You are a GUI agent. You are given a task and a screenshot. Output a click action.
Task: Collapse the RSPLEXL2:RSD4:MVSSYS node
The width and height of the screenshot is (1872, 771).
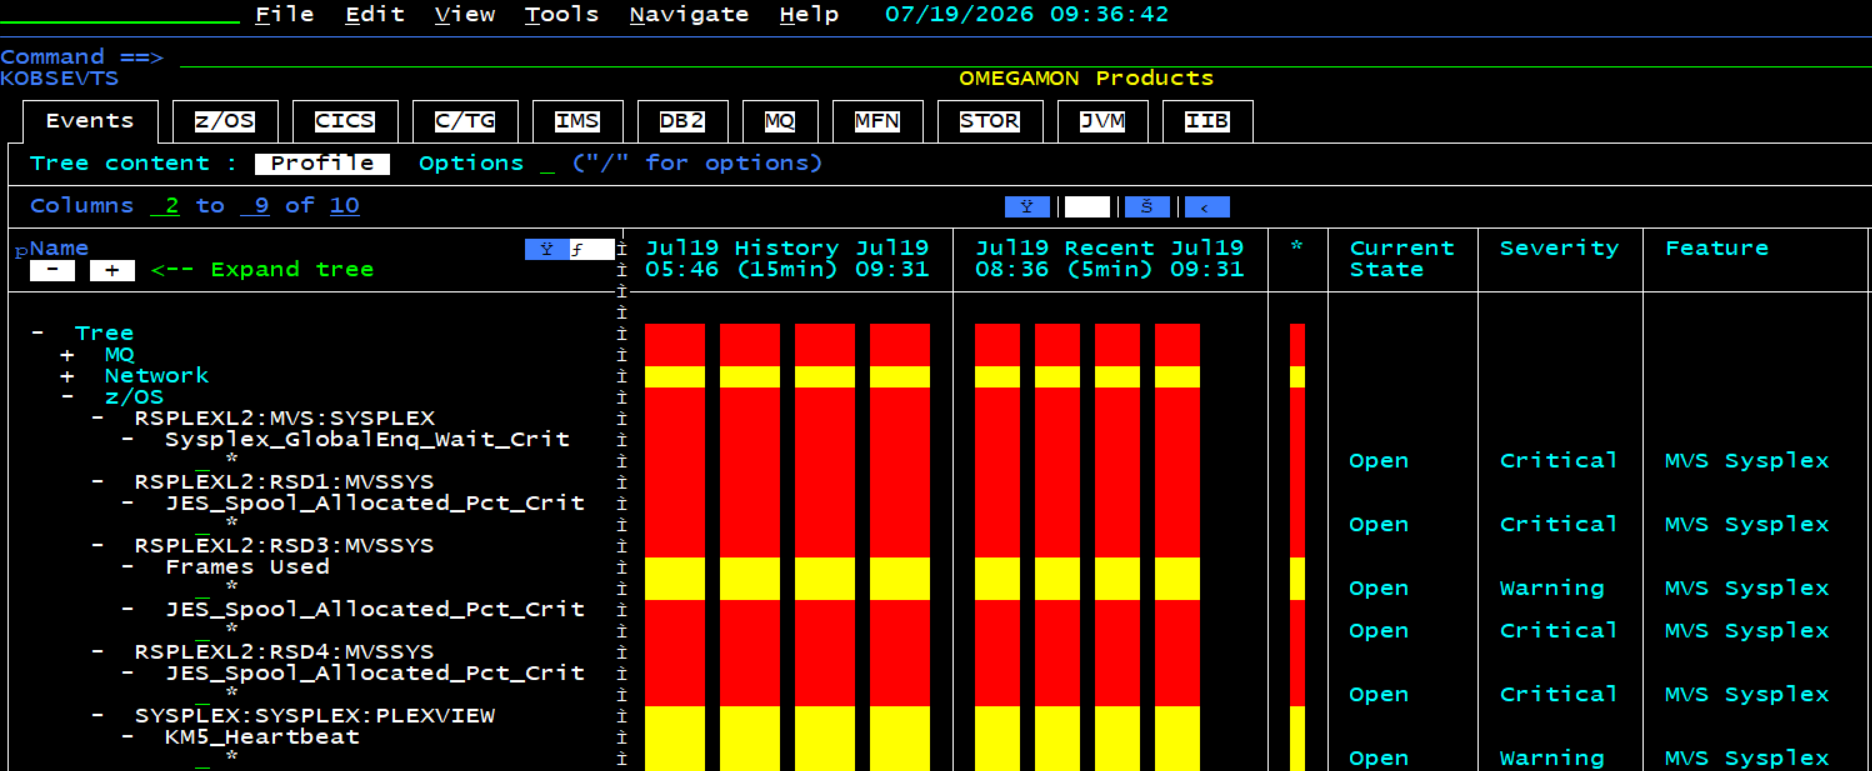(97, 652)
